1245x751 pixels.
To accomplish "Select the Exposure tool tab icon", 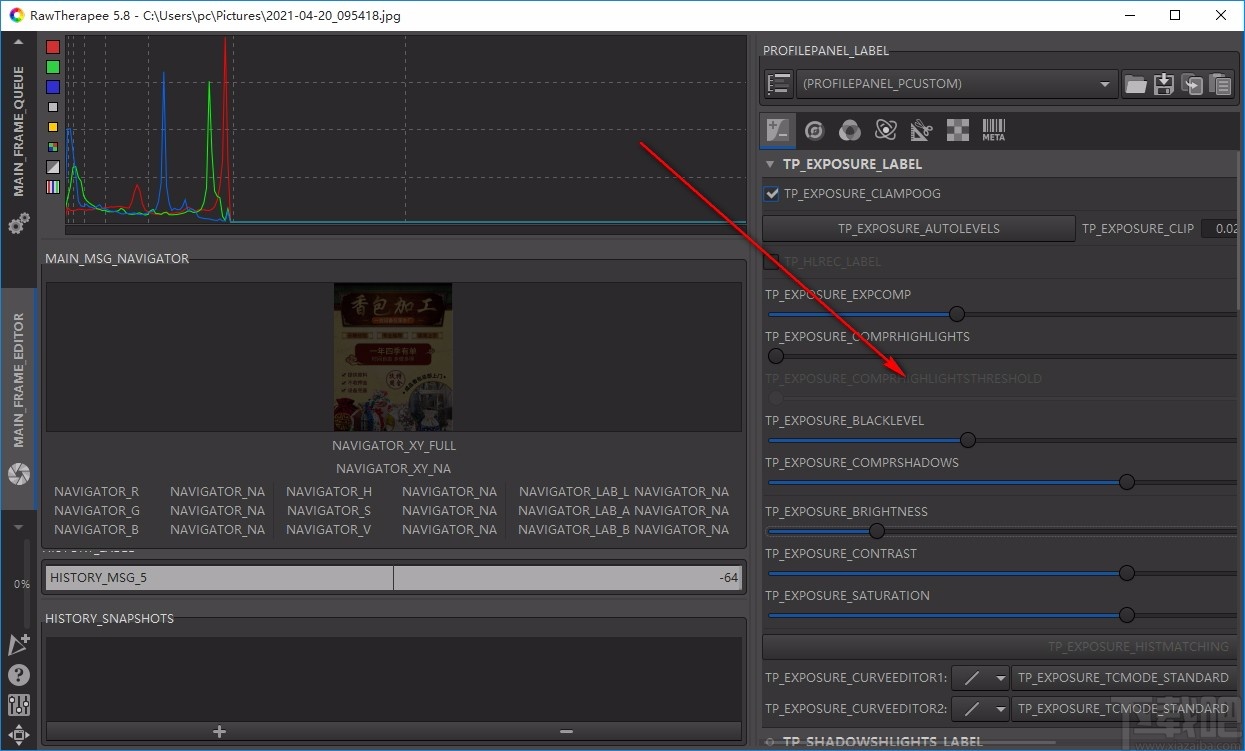I will coord(778,129).
